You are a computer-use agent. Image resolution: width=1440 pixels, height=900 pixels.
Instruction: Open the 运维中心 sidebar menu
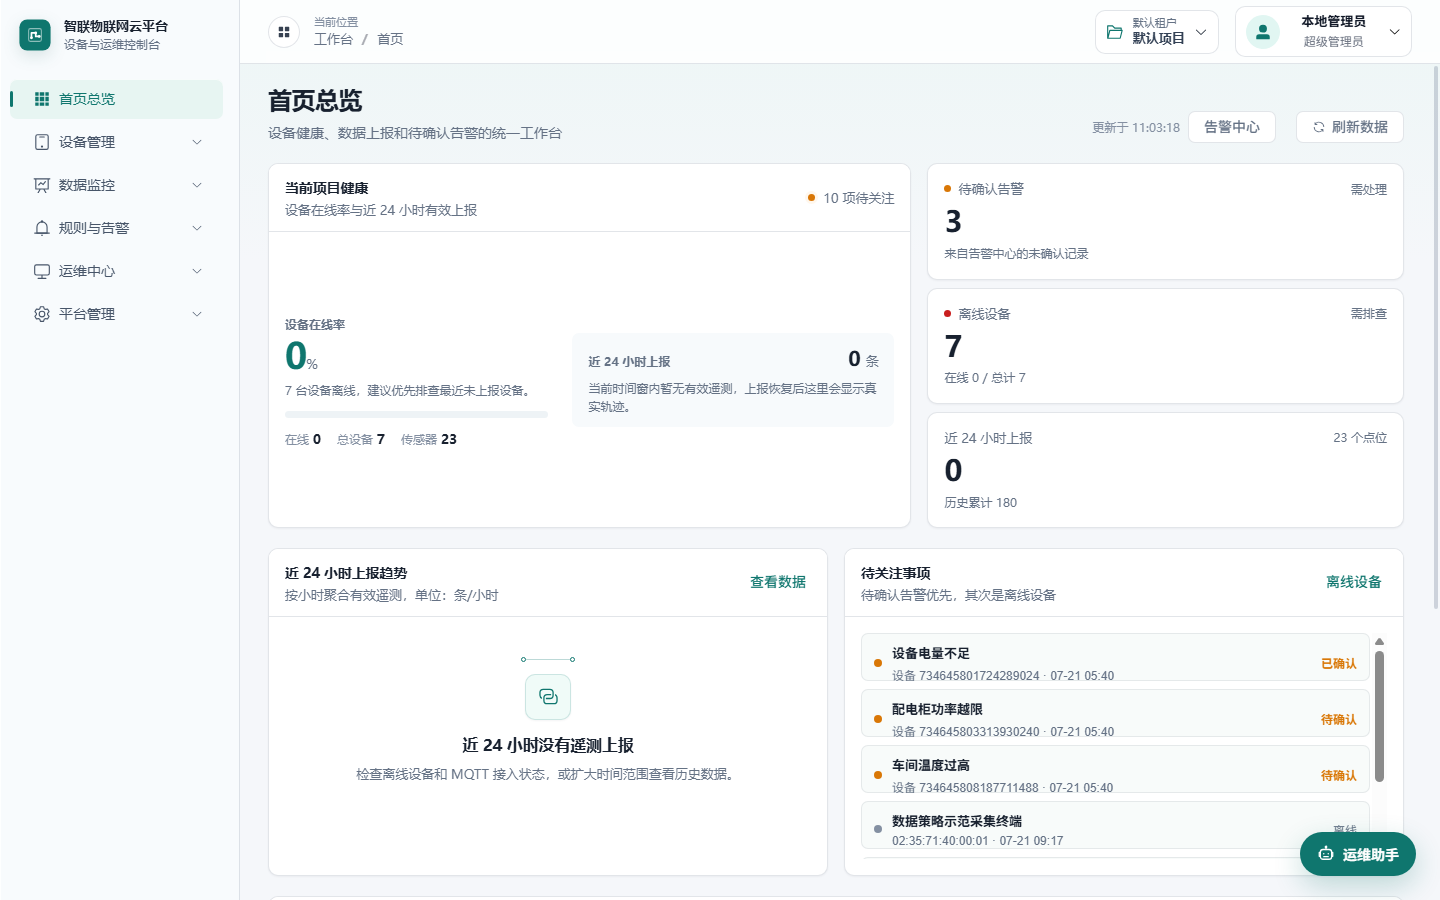click(117, 271)
